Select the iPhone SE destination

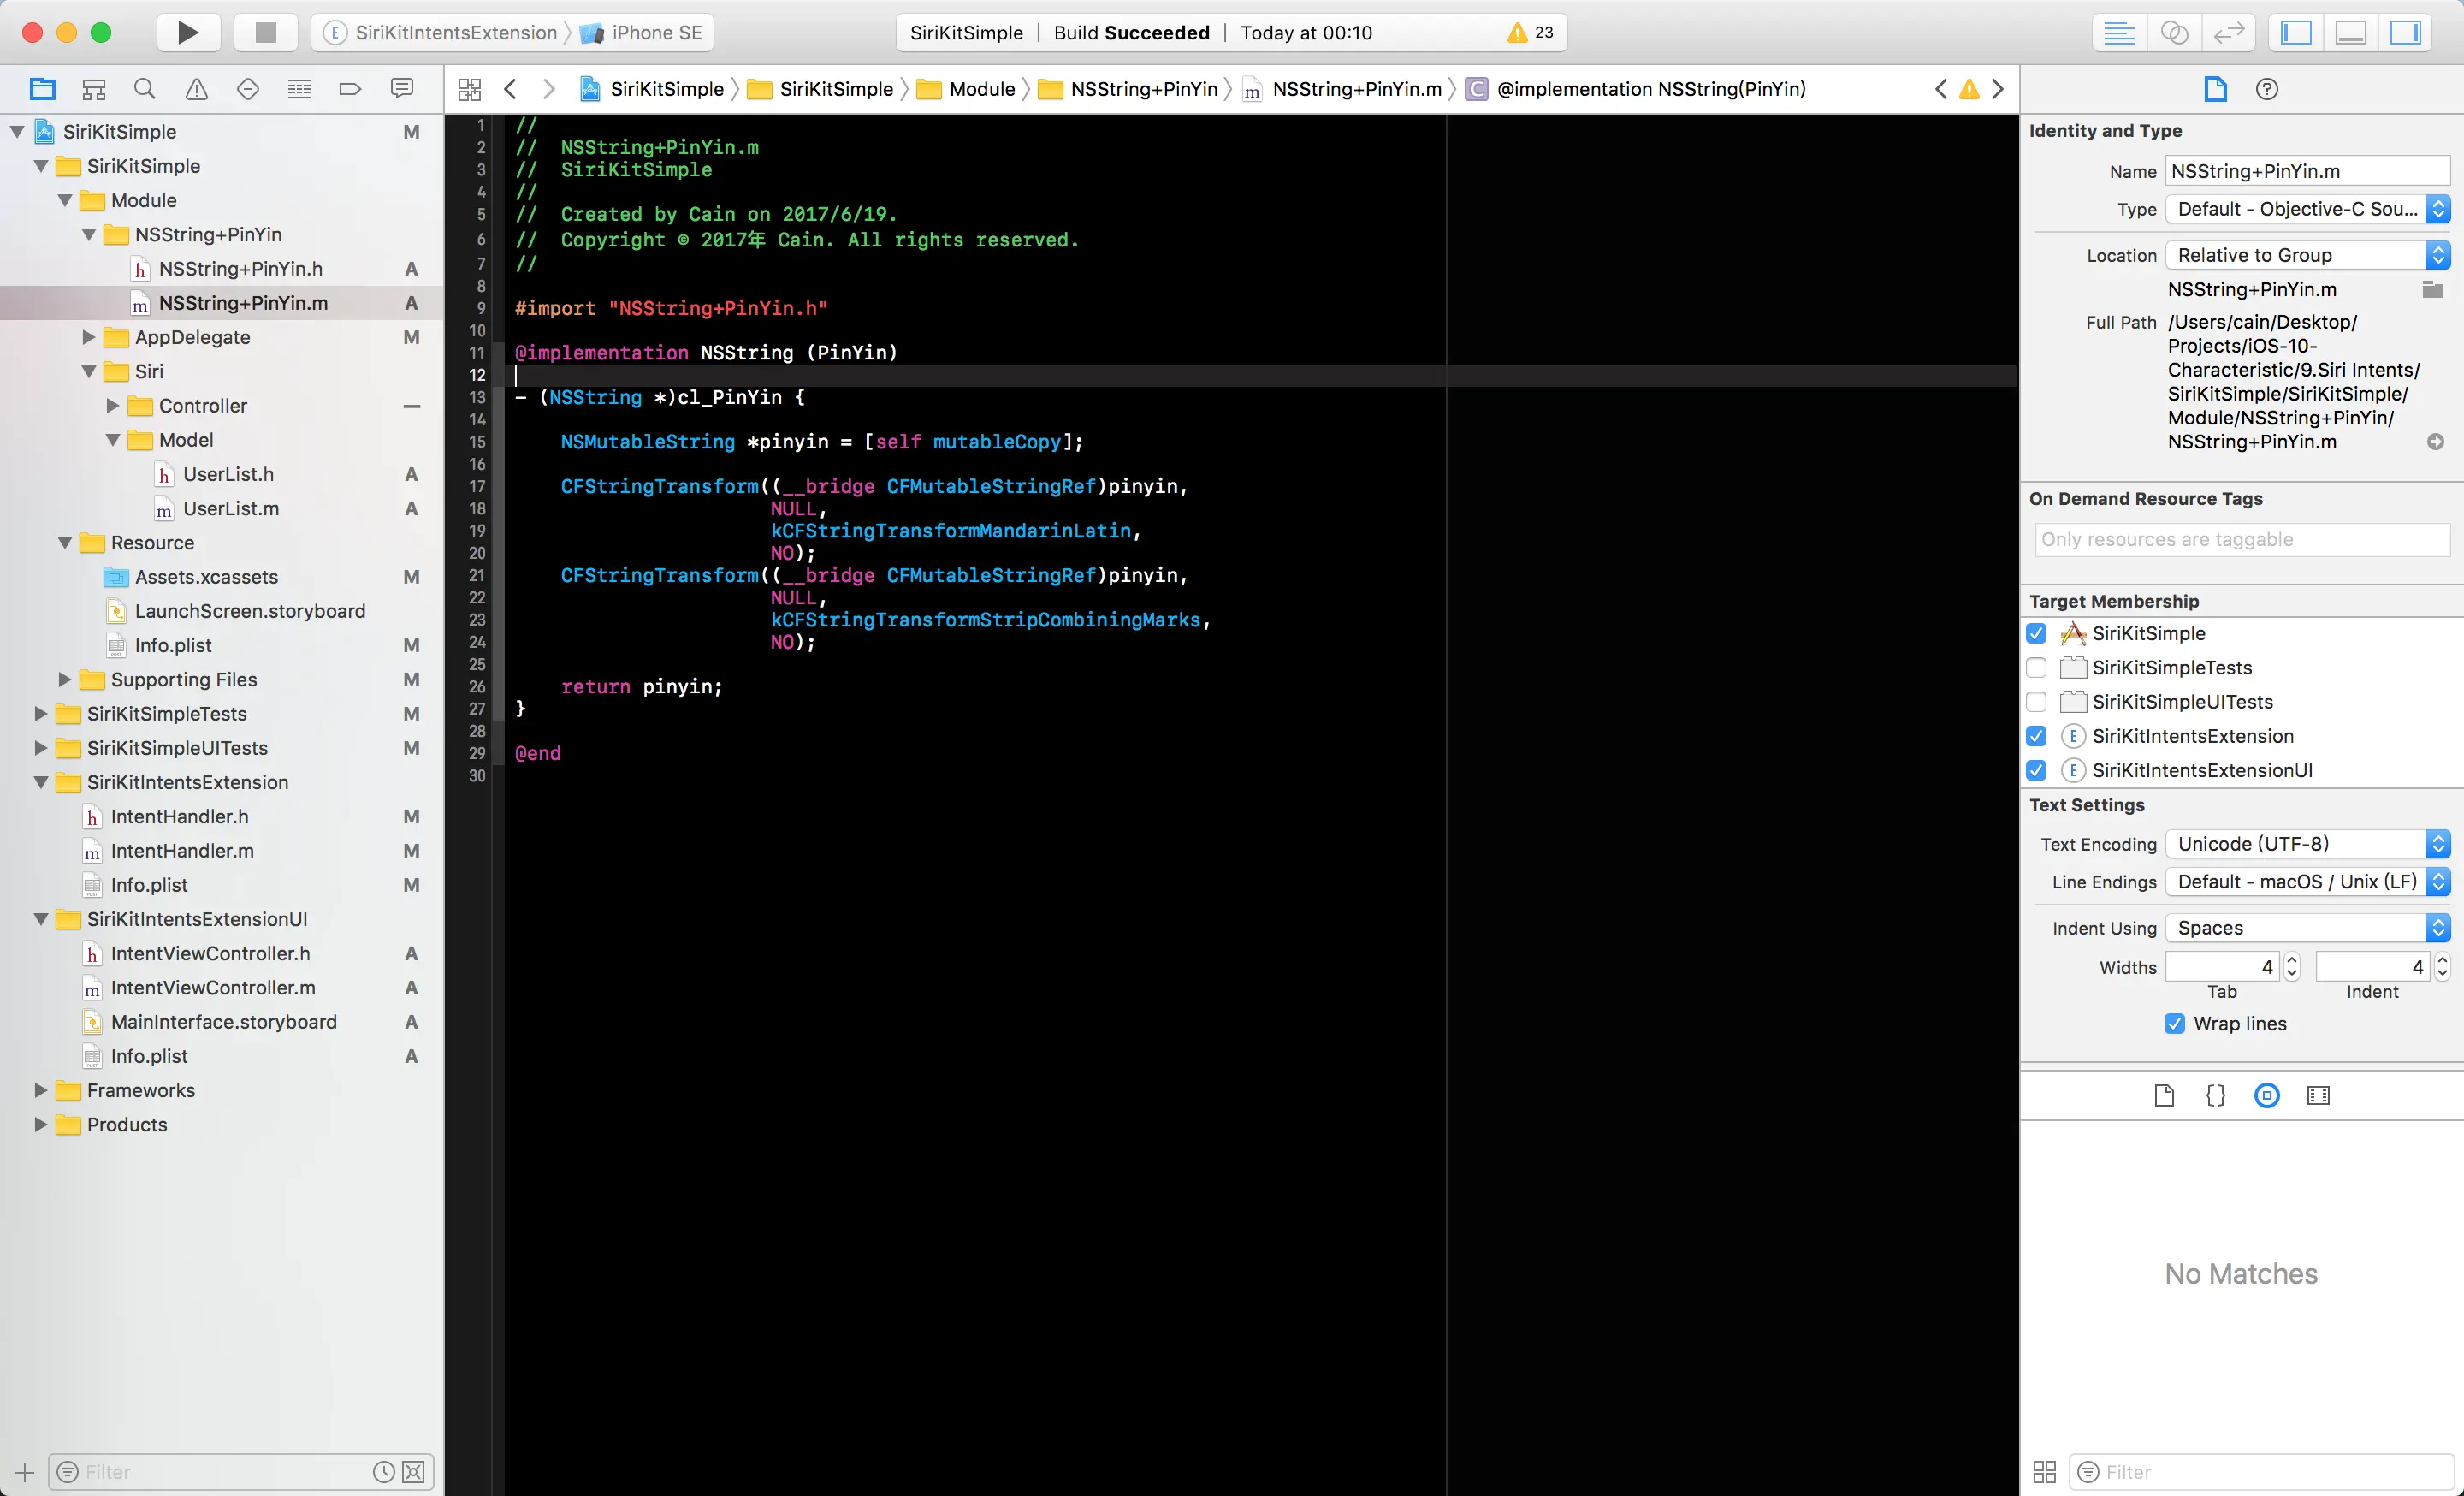655,32
